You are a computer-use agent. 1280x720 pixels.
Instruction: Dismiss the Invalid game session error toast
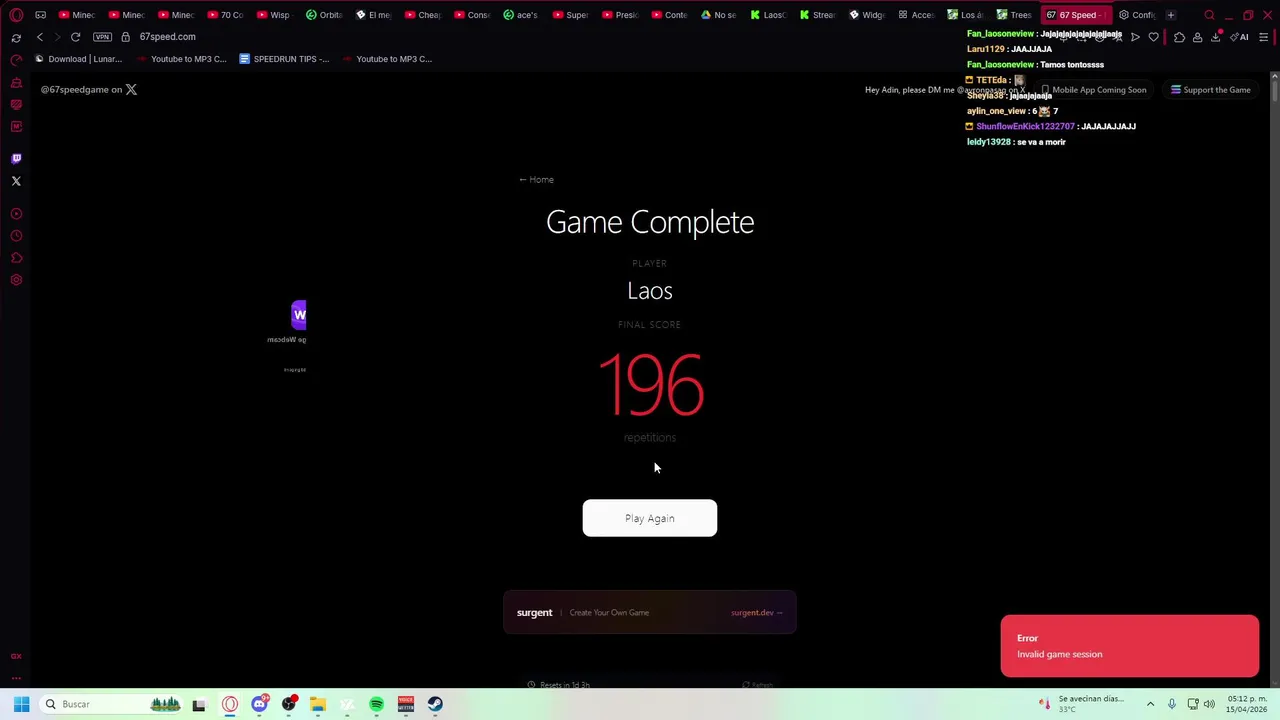pos(1130,646)
